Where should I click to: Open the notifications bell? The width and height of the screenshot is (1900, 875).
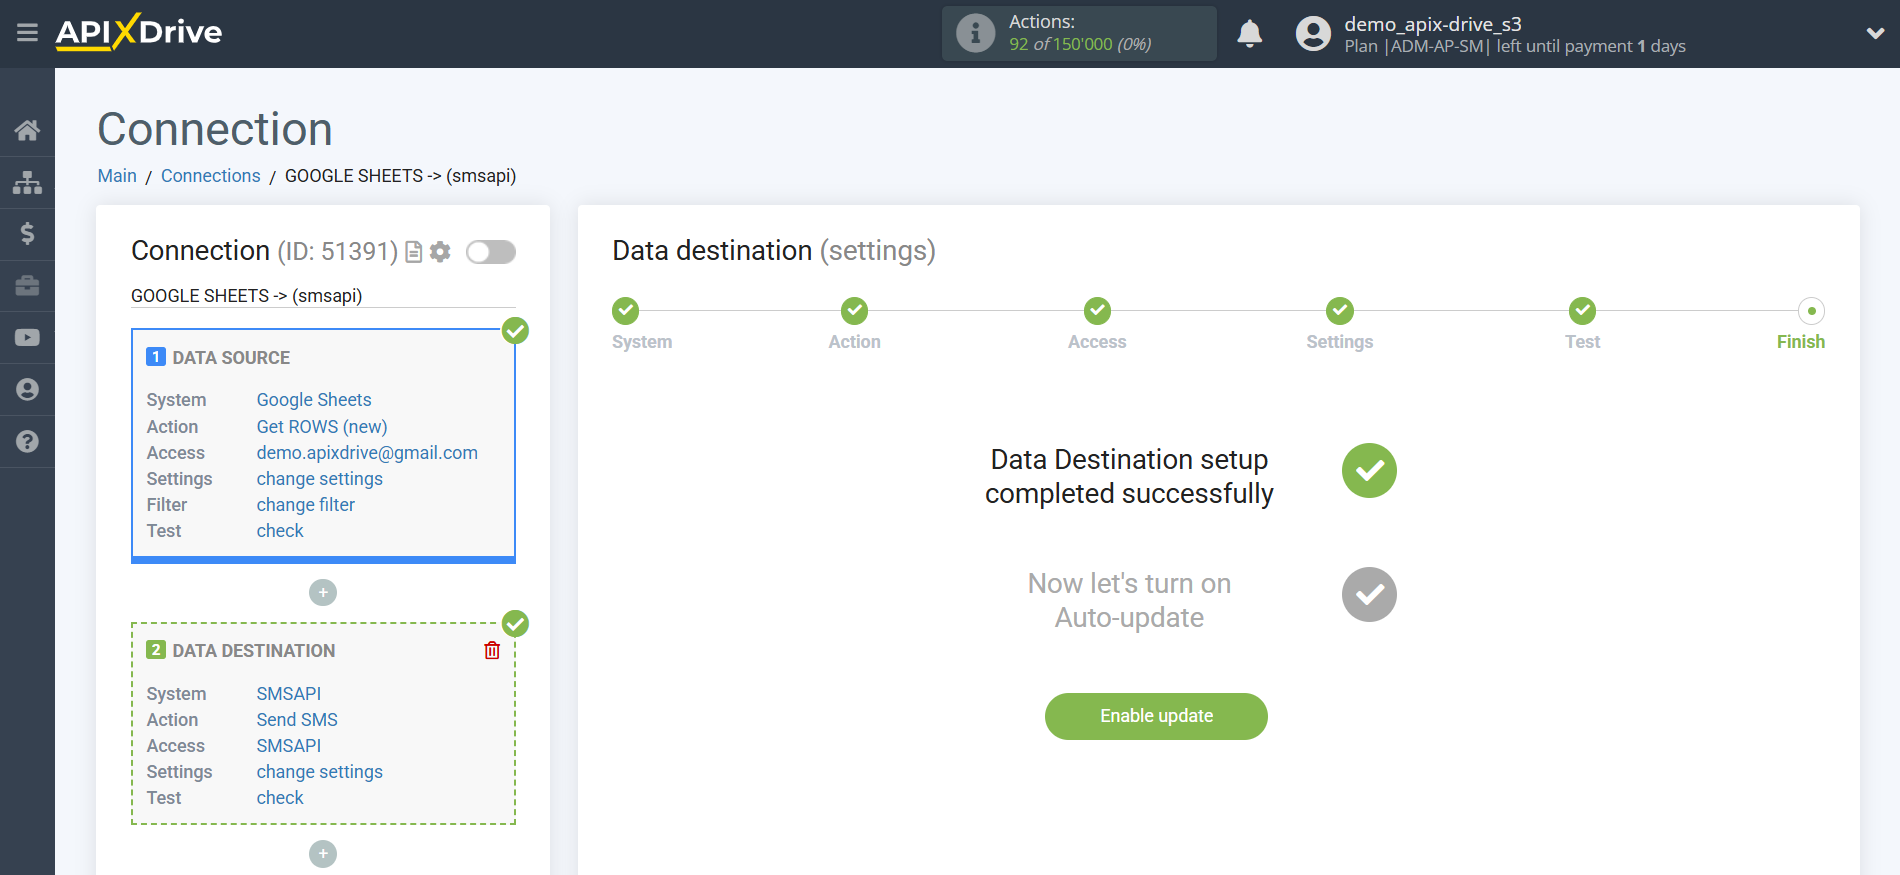point(1249,33)
